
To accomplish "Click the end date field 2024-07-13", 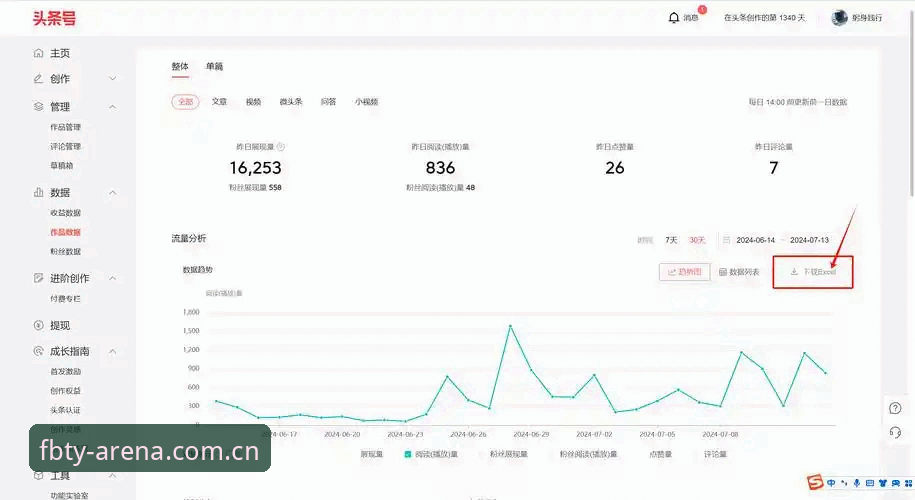I will click(x=809, y=240).
